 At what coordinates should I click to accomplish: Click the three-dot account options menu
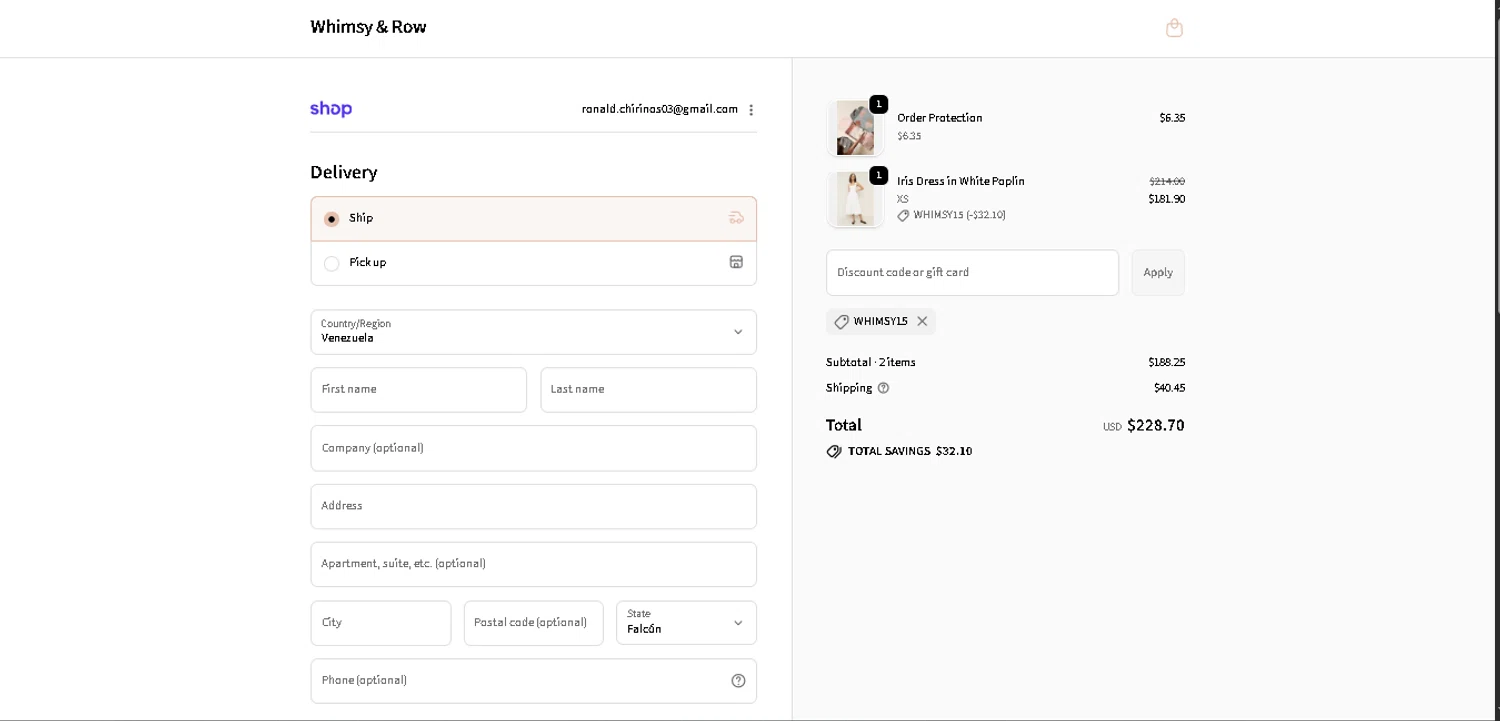click(x=751, y=110)
